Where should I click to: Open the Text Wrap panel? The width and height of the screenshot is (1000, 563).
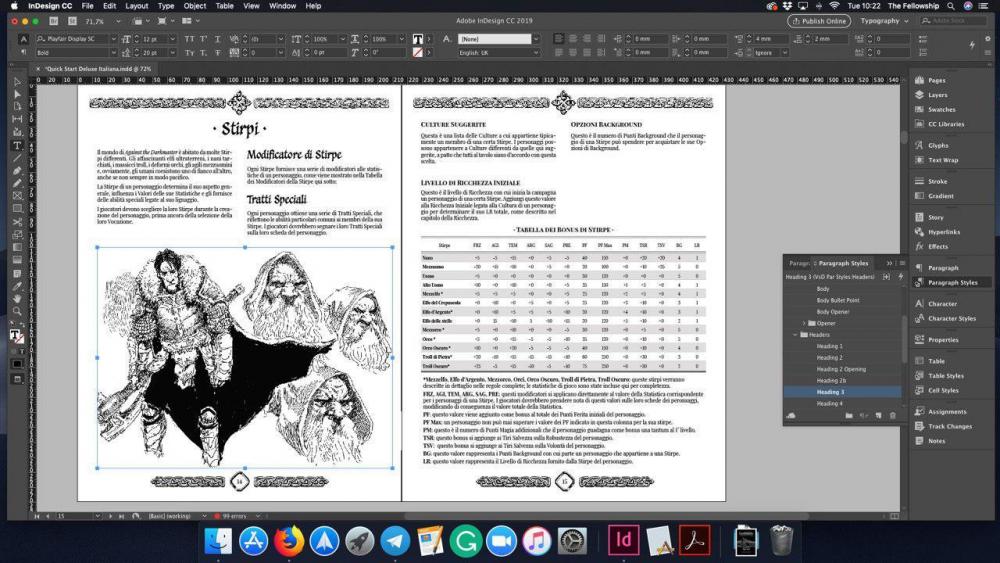click(x=942, y=159)
